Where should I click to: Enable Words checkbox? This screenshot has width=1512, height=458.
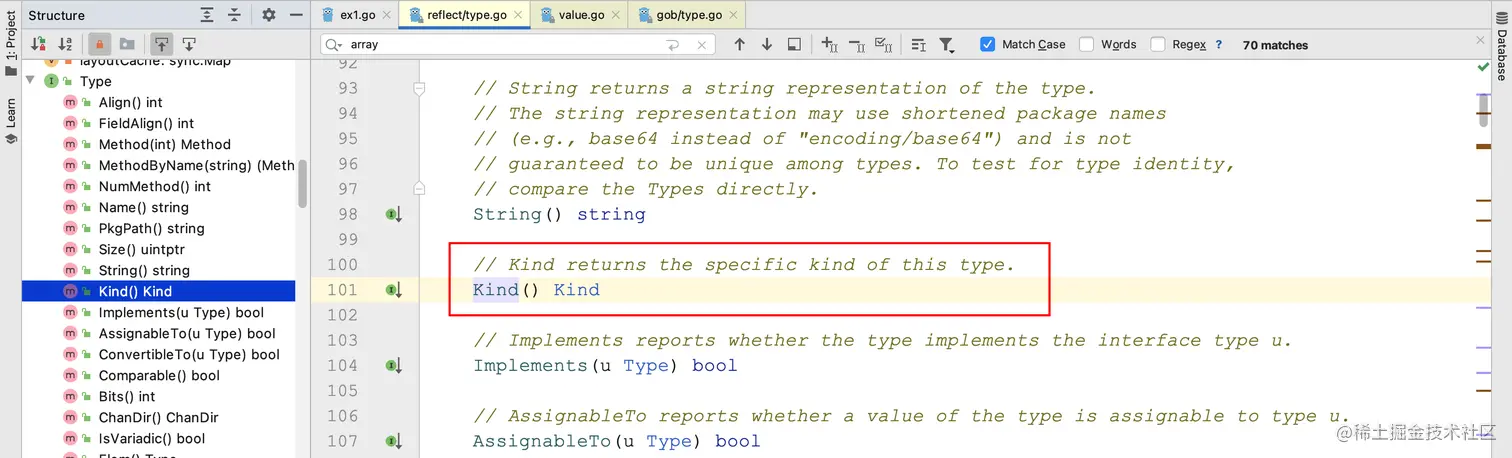(x=1086, y=44)
